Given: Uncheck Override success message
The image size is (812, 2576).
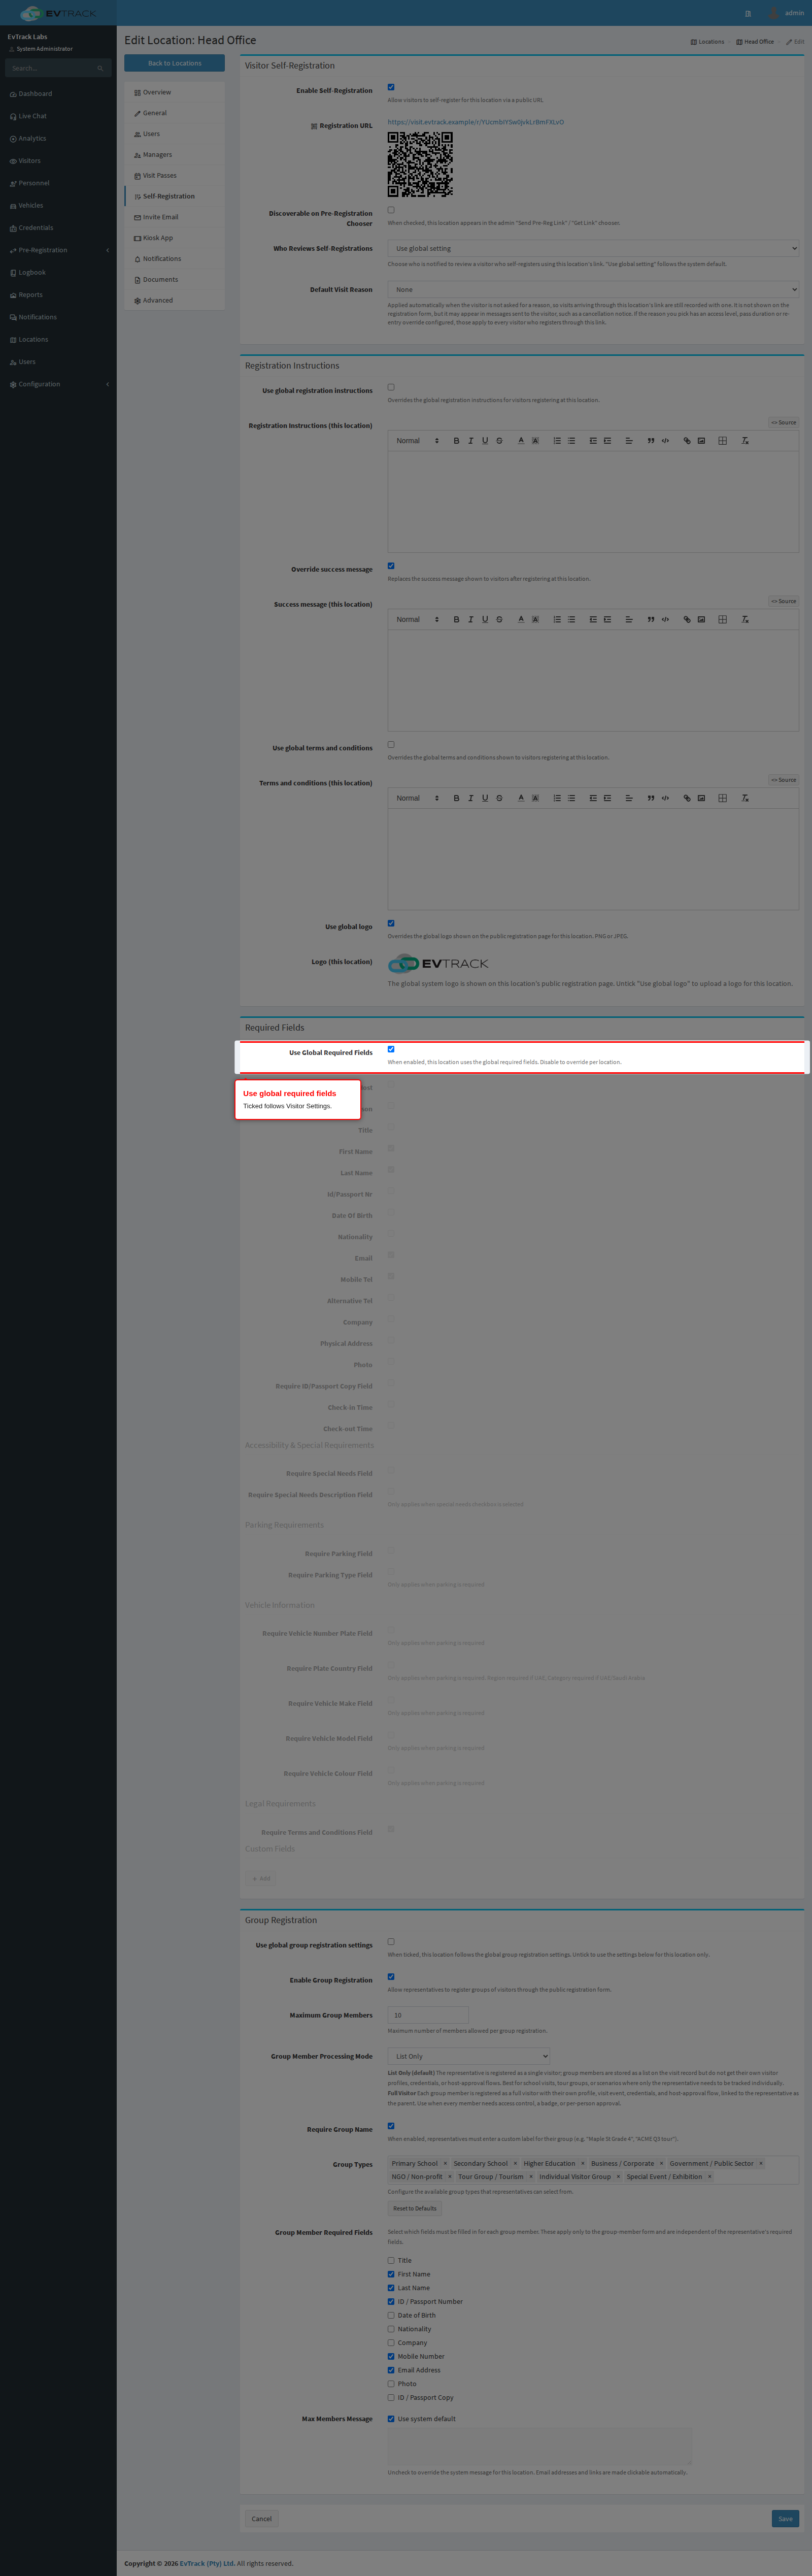Looking at the screenshot, I should [x=391, y=566].
